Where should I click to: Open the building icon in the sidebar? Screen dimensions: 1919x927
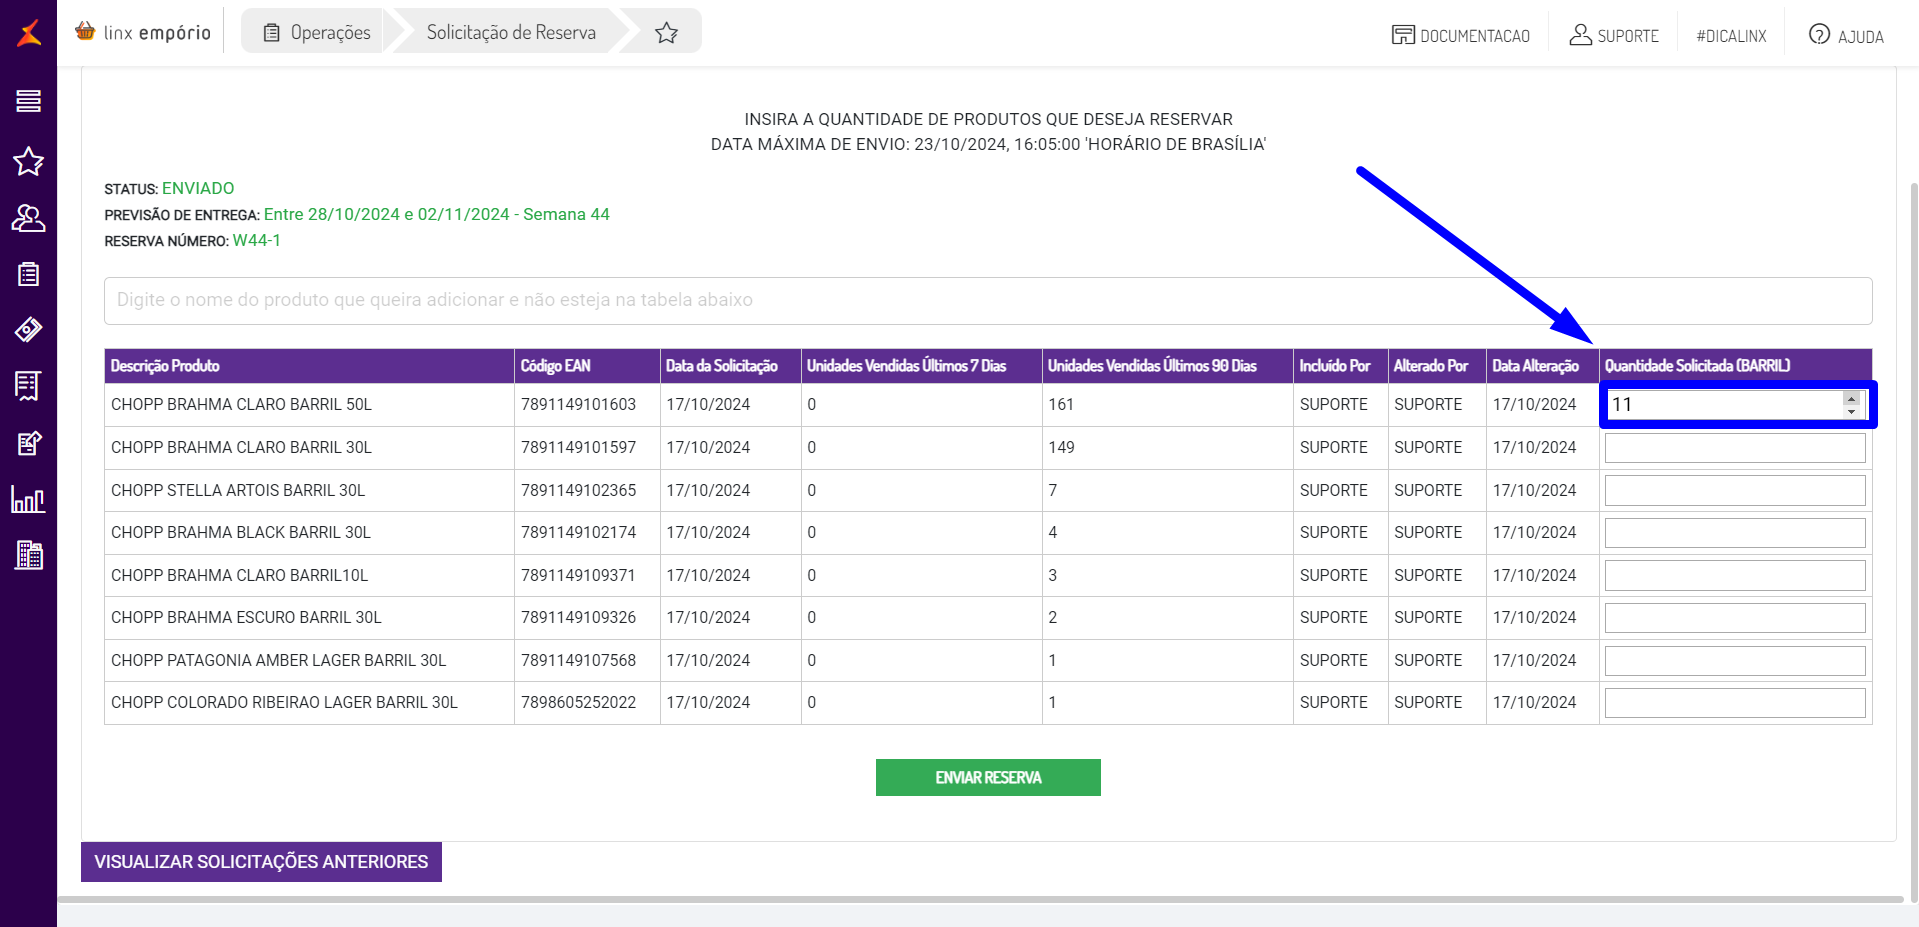coord(29,555)
